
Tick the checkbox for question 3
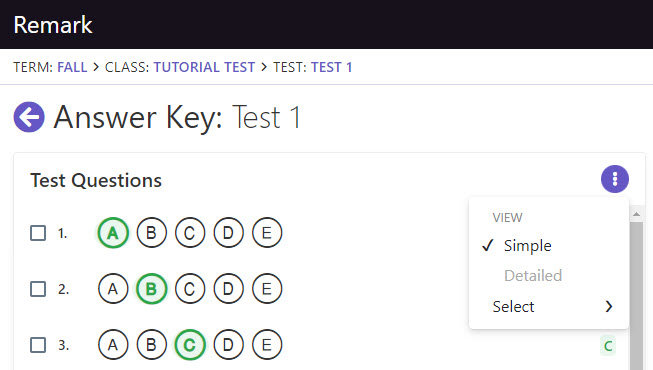pos(38,345)
